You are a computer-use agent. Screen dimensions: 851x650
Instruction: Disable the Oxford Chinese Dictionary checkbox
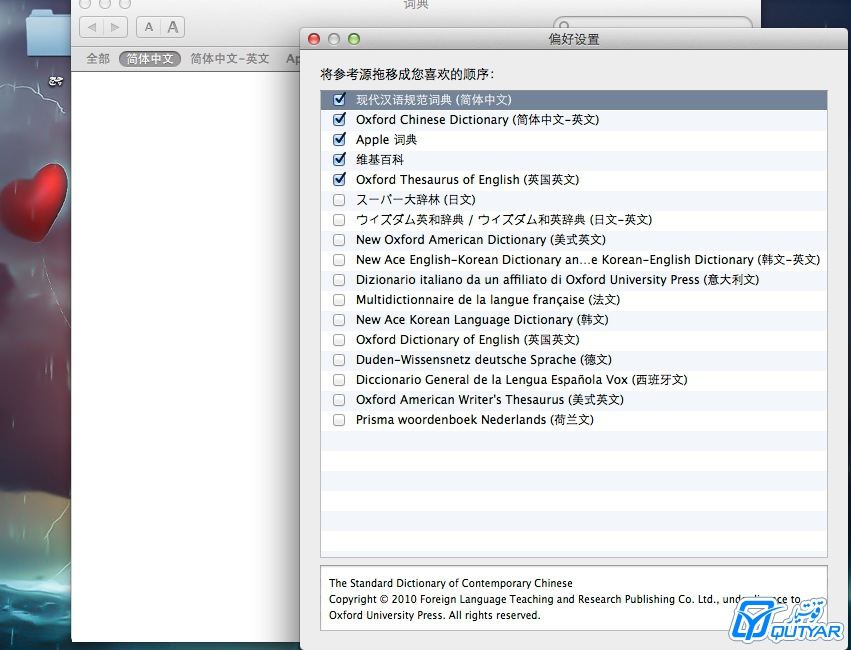pyautogui.click(x=339, y=119)
